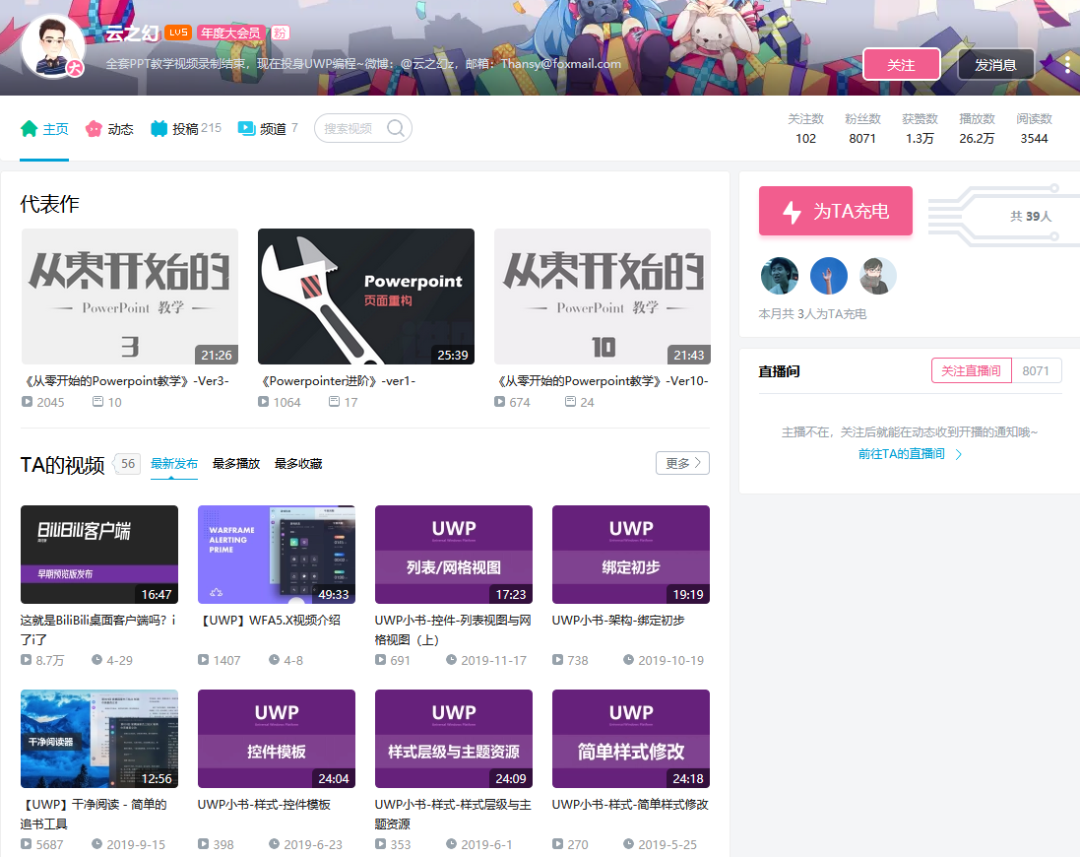Click the 关注 follow button
Viewport: 1080px width, 857px height.
(x=901, y=64)
